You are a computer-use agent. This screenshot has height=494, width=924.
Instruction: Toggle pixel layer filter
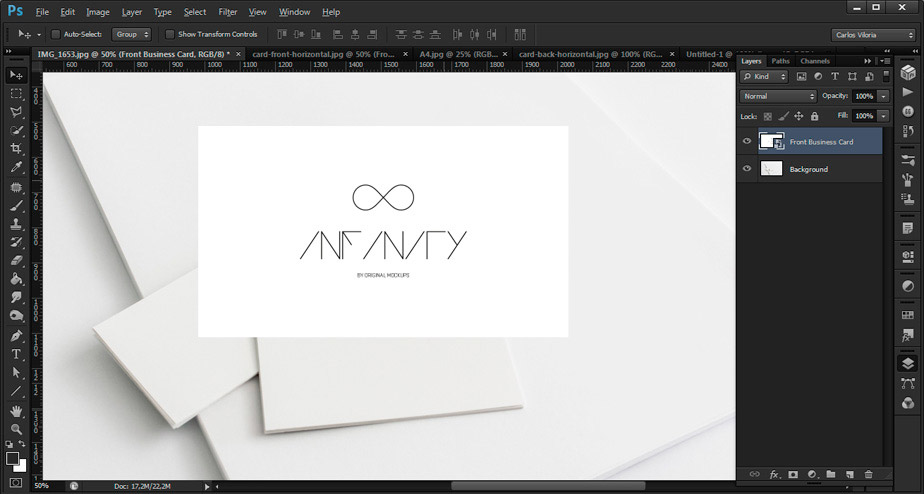coord(801,76)
